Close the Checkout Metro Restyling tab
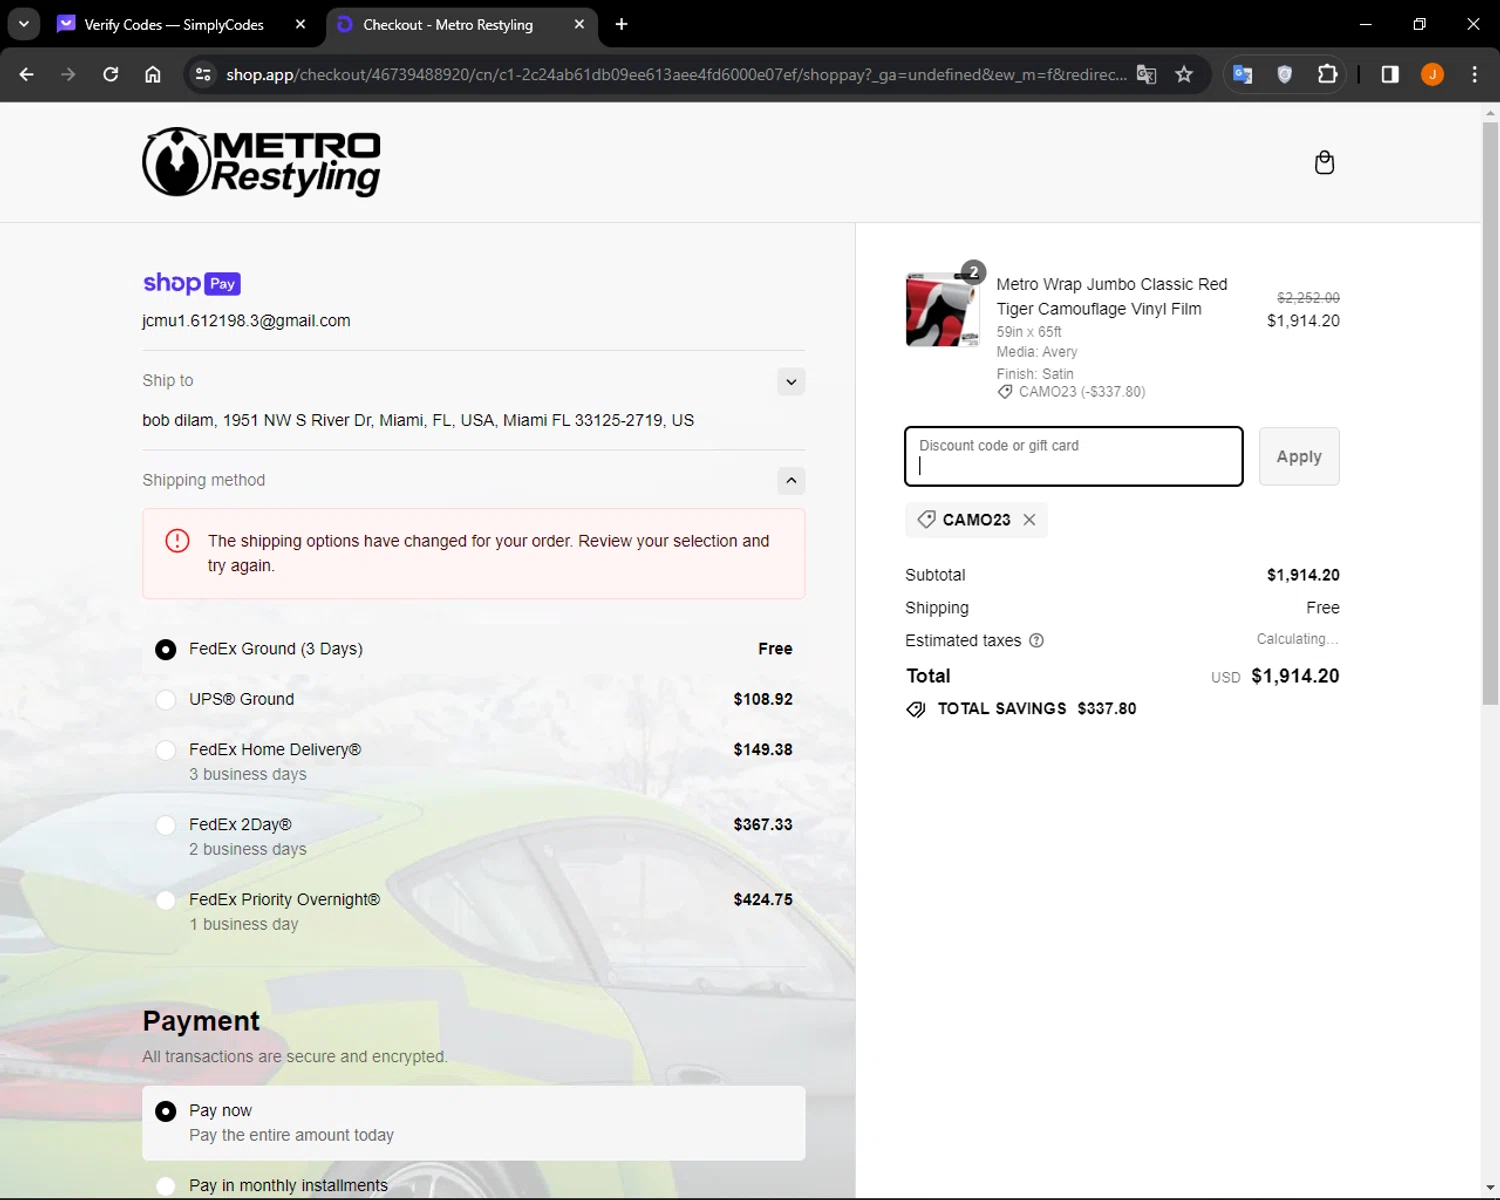This screenshot has width=1500, height=1200. [579, 24]
